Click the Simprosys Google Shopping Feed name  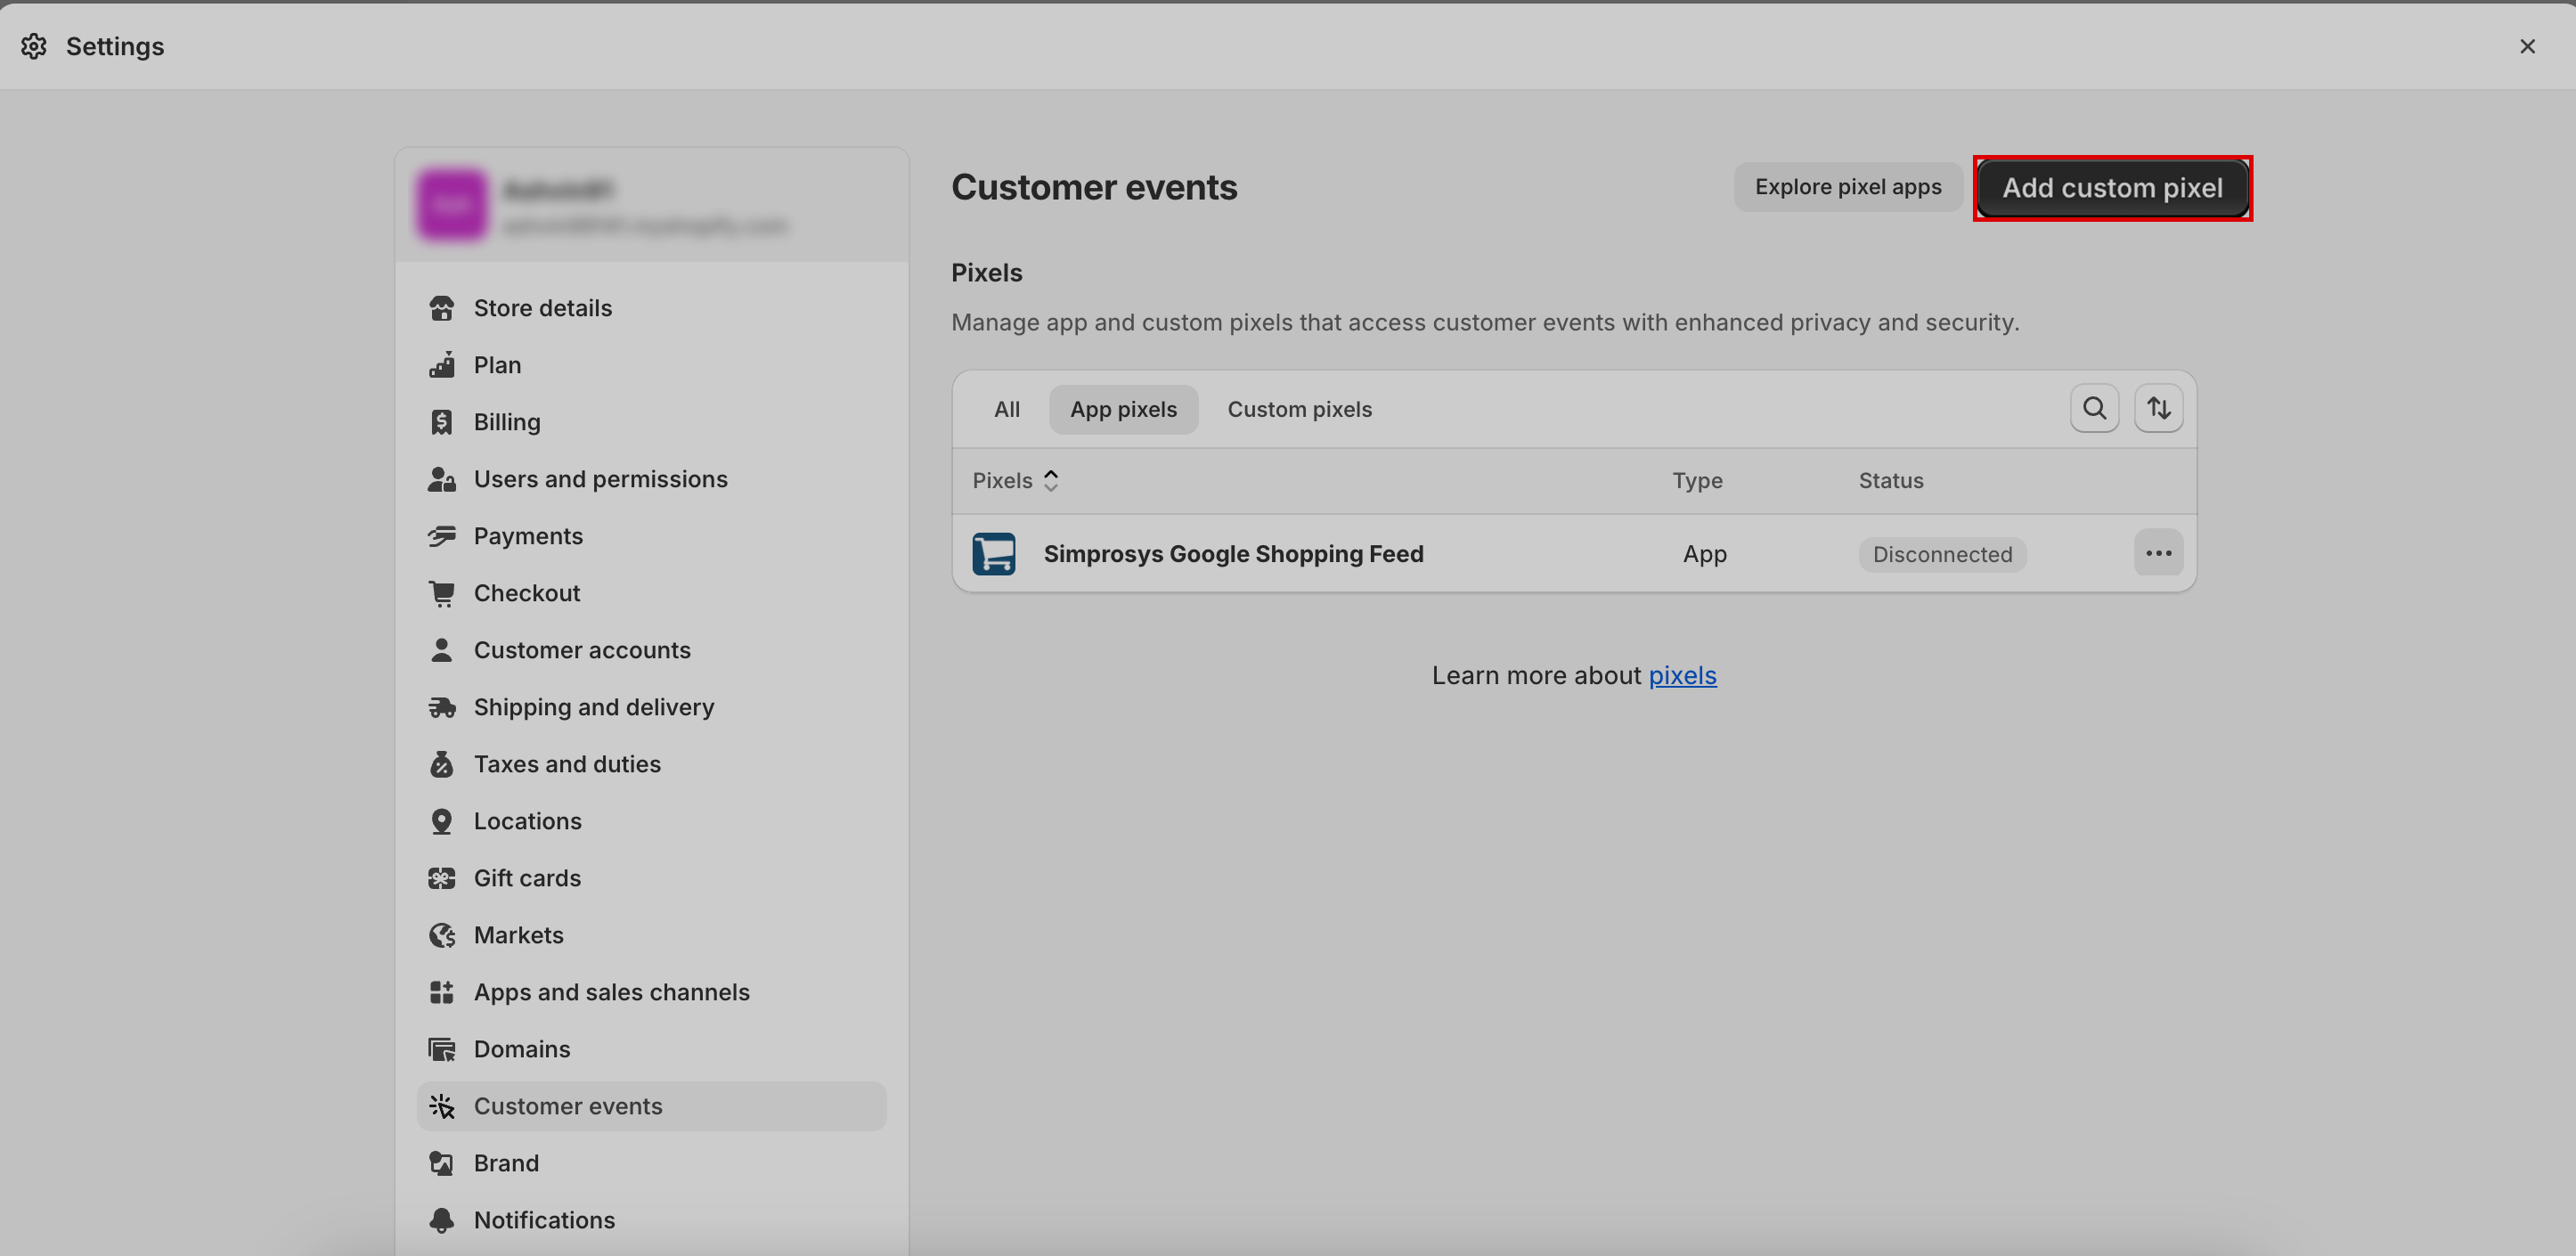tap(1233, 554)
